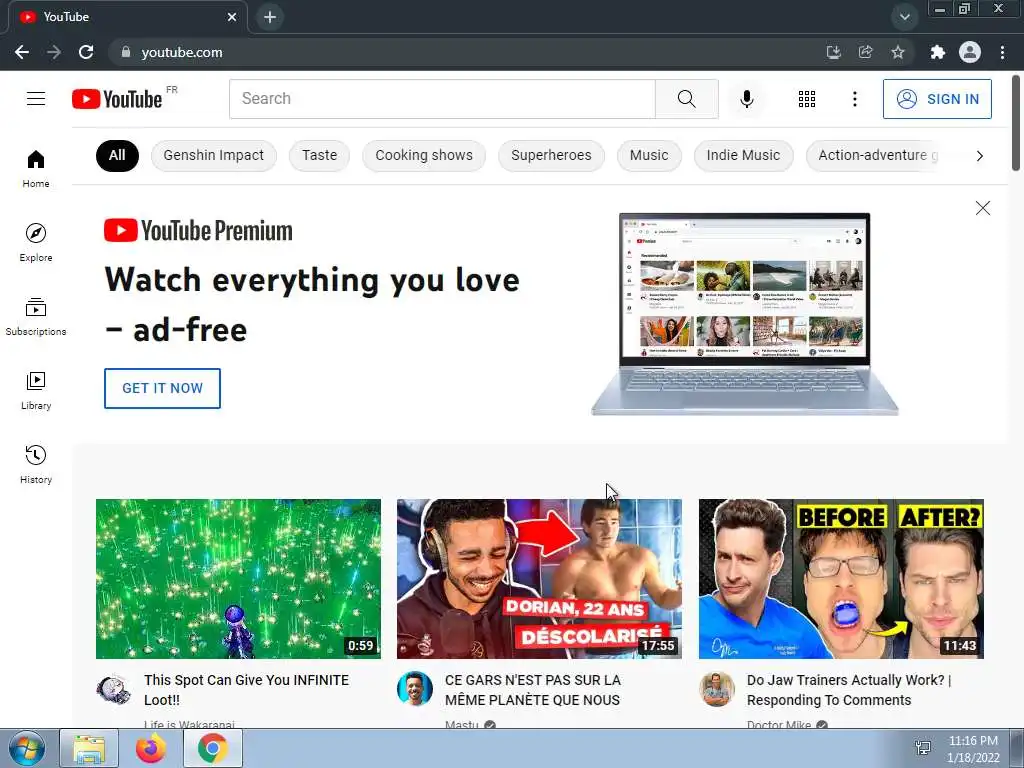The image size is (1024, 768).
Task: Click the network tray icon
Action: tap(923, 748)
